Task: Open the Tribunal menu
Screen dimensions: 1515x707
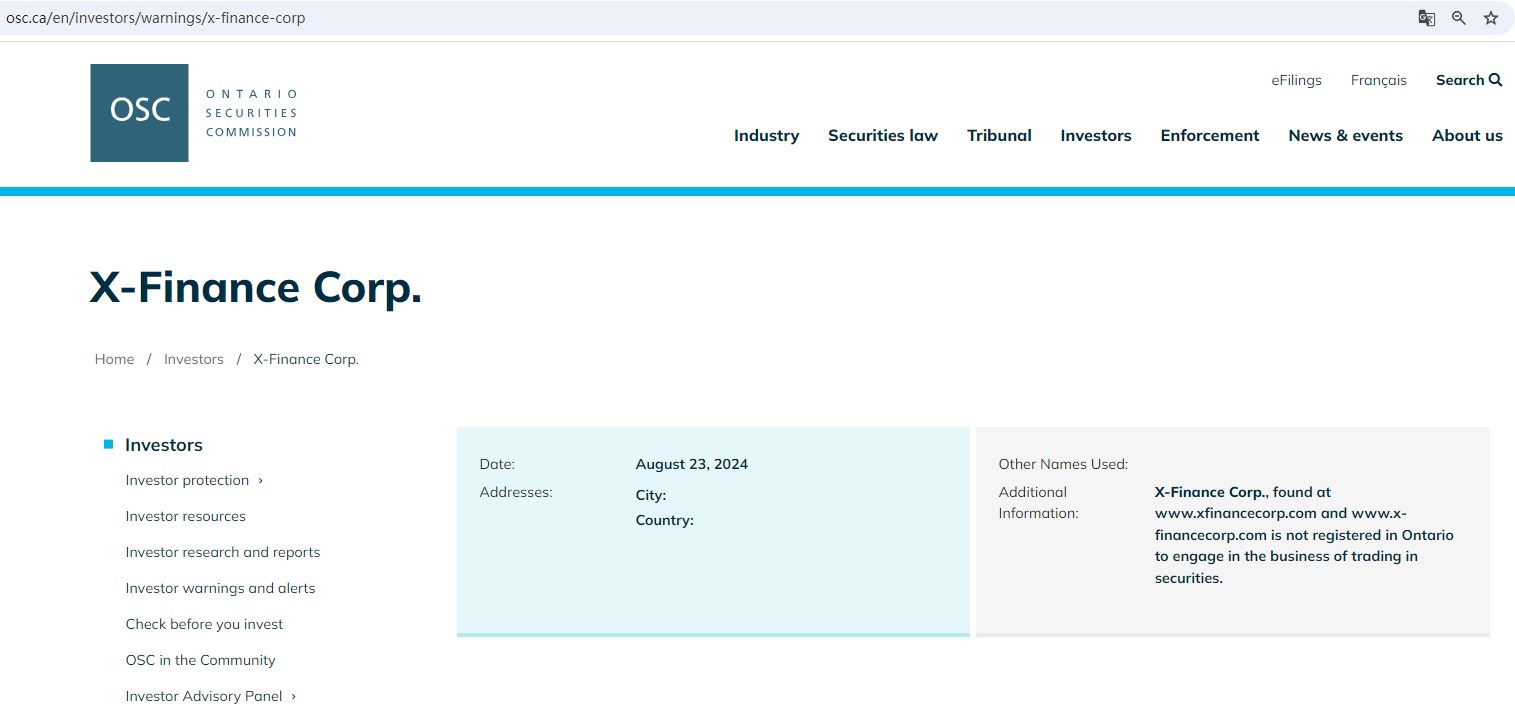Action: click(x=999, y=135)
